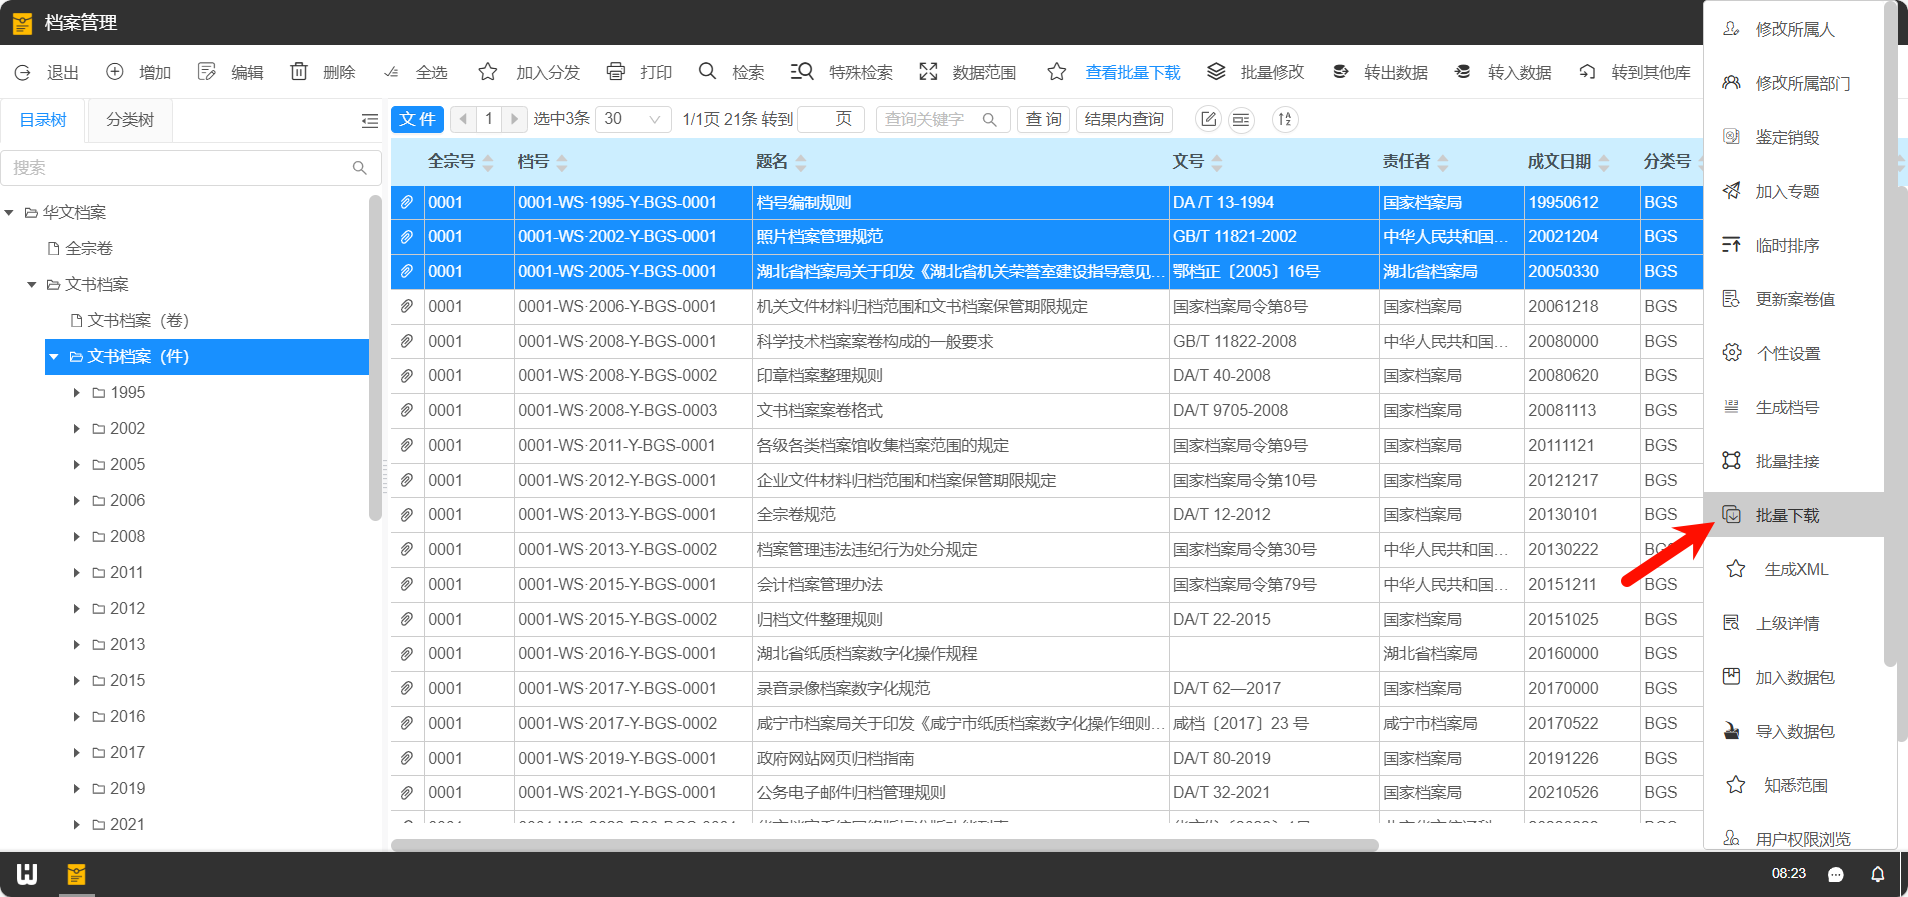
Task: Click the 结果内查询 button
Action: point(1124,120)
